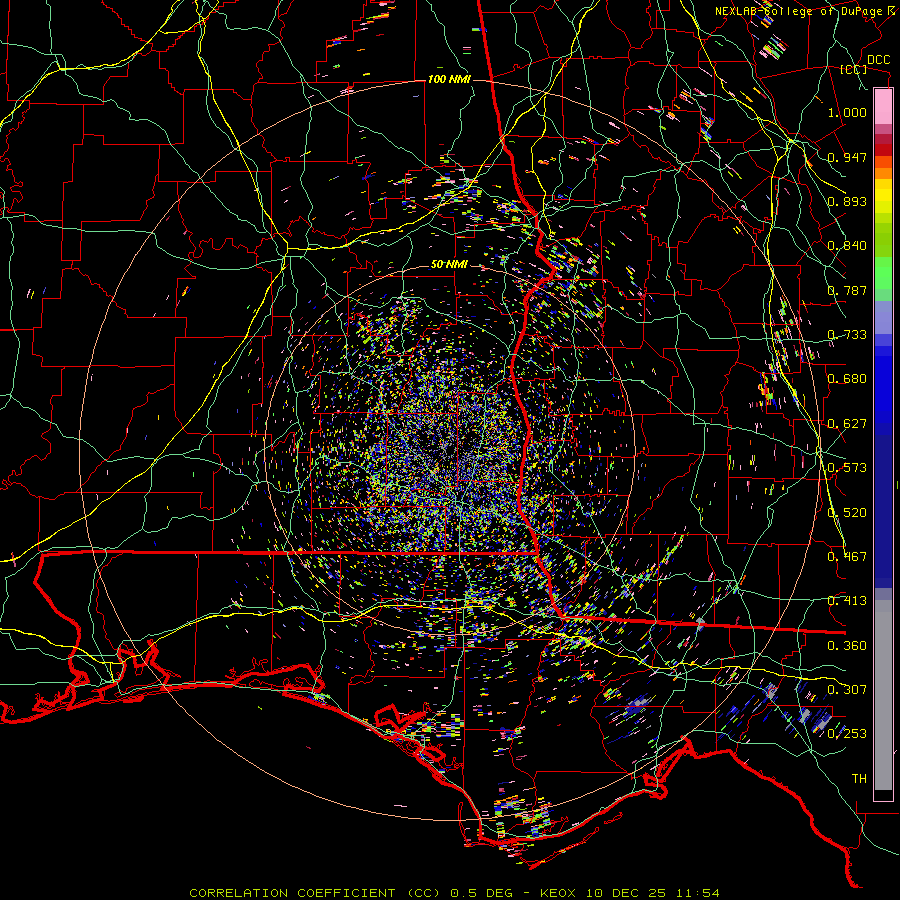Click the 0.360 scale value
This screenshot has height=900, width=900.
point(847,646)
